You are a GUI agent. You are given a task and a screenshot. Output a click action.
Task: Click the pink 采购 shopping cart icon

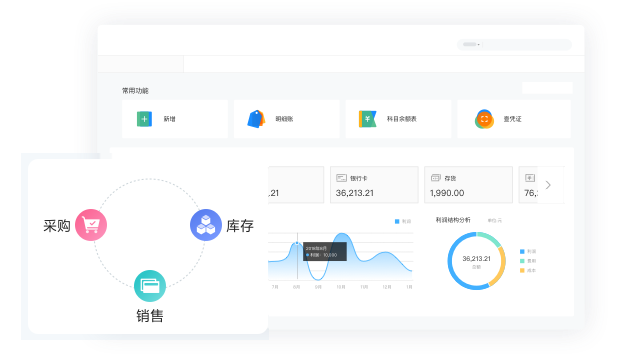coord(91,225)
